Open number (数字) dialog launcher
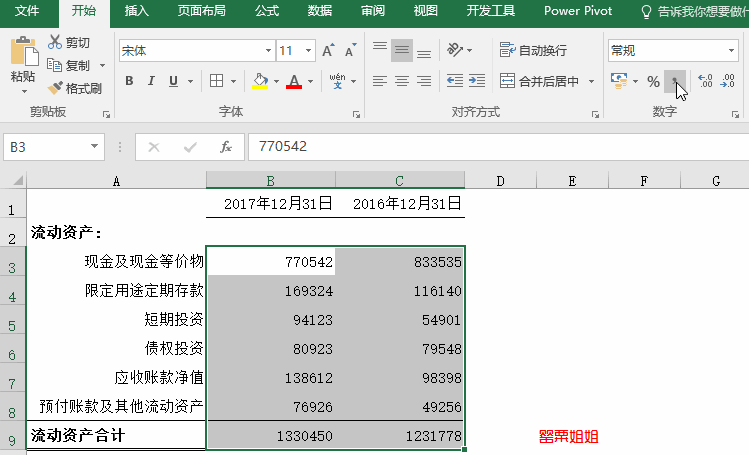749x455 pixels. [x=735, y=115]
